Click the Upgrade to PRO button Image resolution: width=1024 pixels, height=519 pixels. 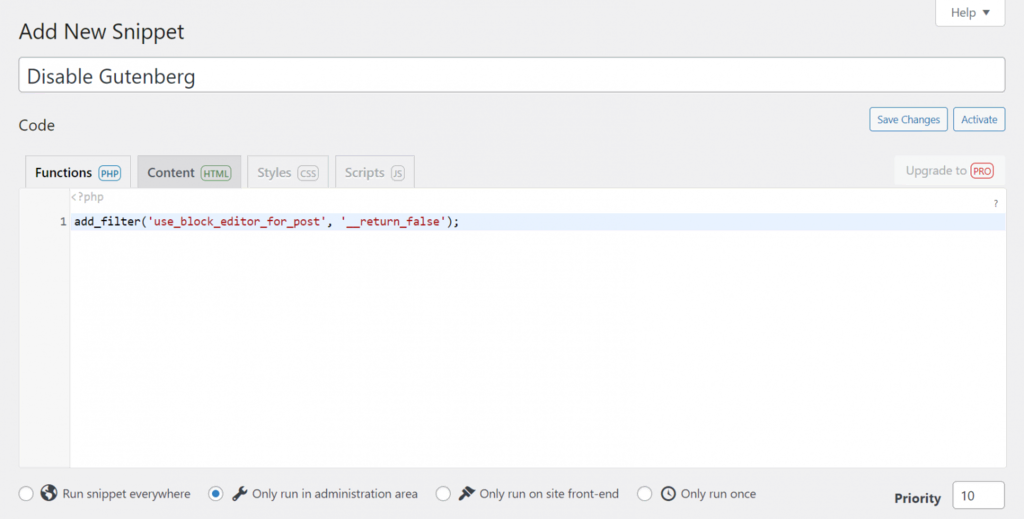click(x=949, y=171)
